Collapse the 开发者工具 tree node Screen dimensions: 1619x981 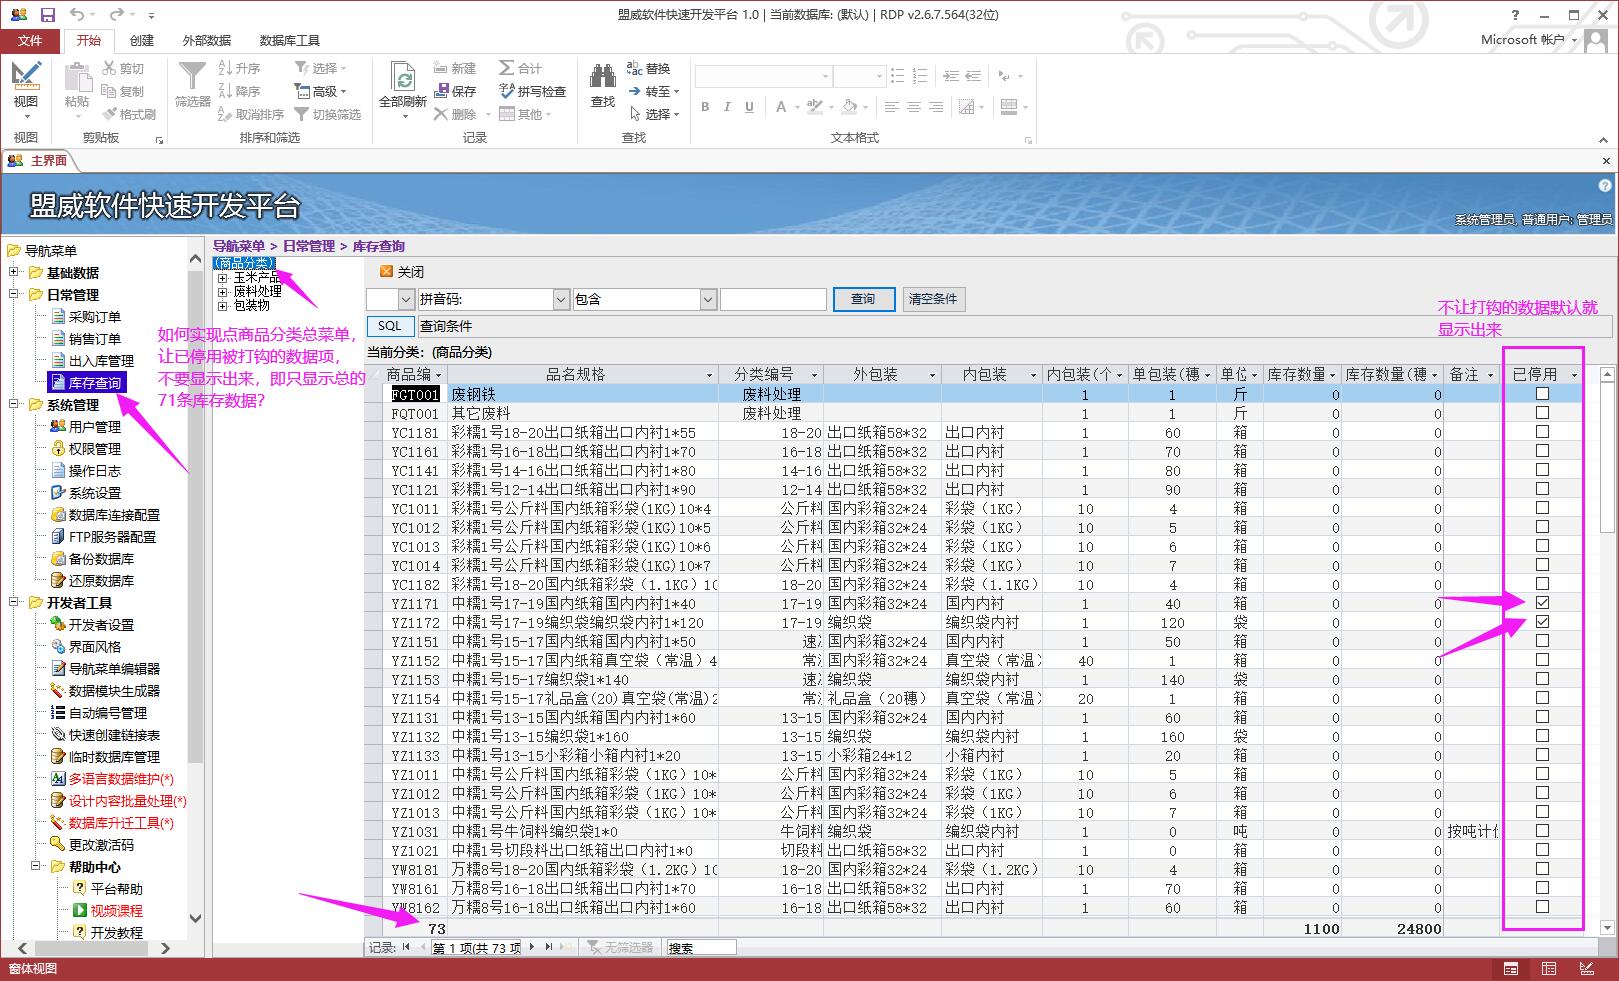[14, 602]
